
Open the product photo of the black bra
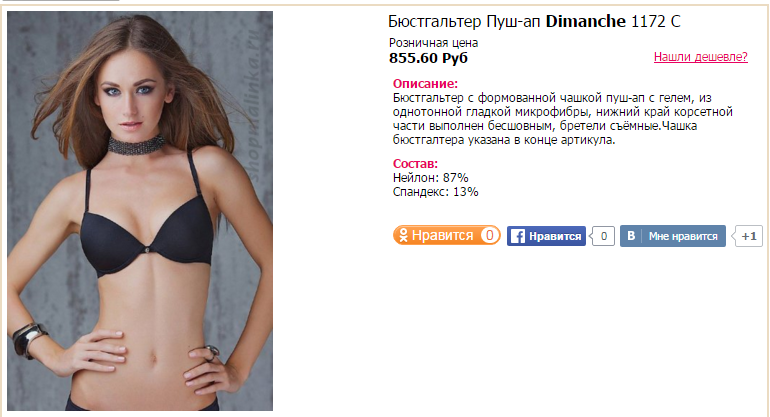coord(140,211)
